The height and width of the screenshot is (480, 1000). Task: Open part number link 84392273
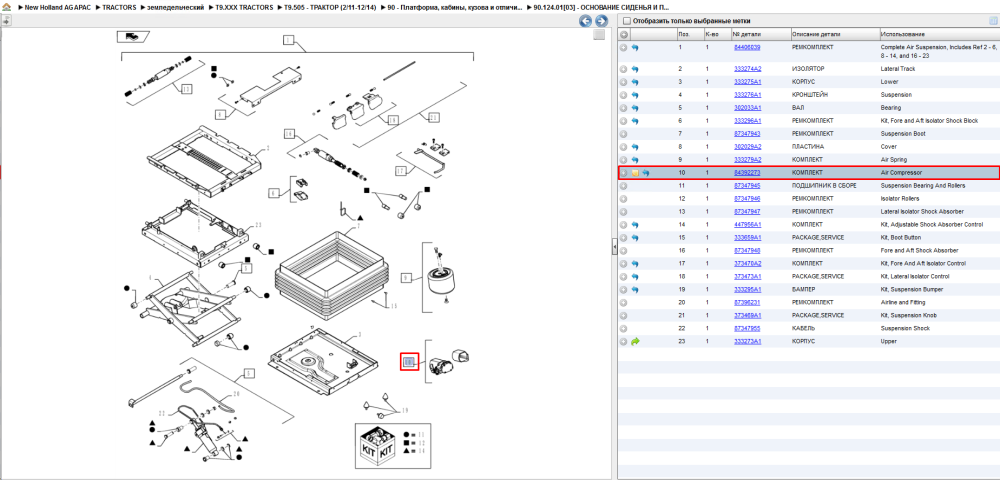(747, 173)
